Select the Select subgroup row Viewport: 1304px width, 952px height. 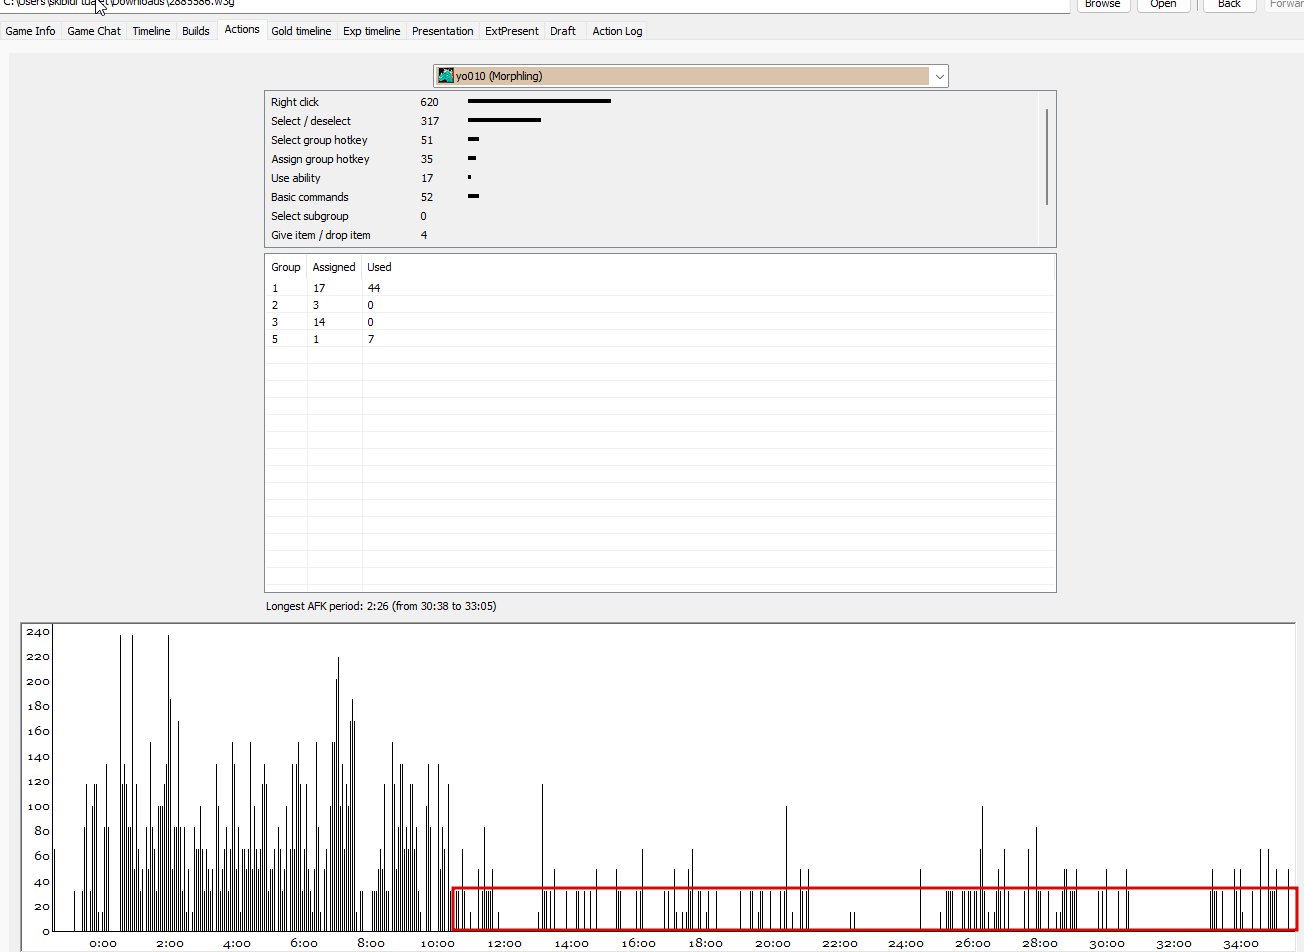[x=652, y=216]
